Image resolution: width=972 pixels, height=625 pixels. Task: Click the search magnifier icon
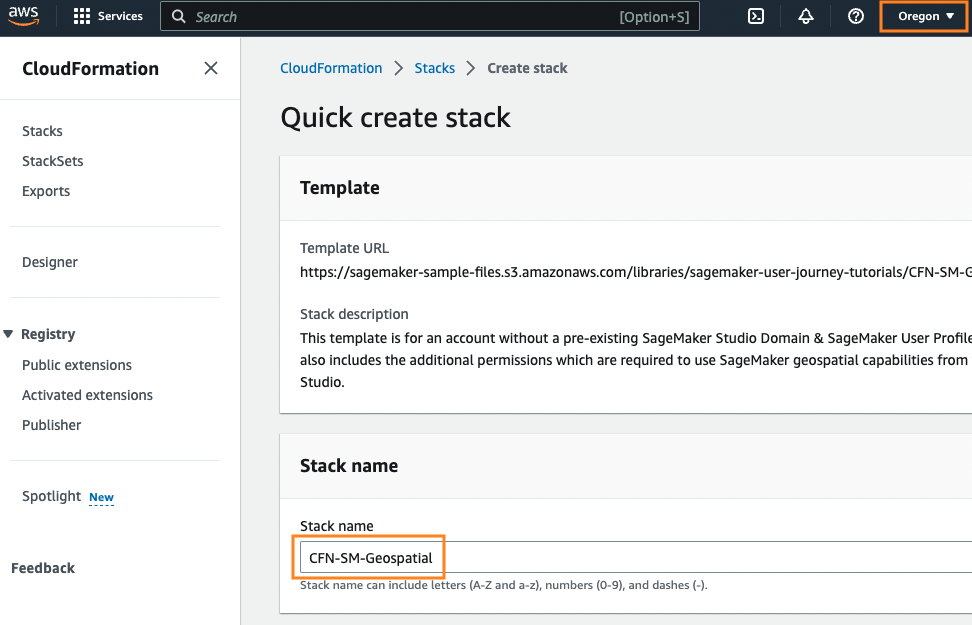coord(179,16)
